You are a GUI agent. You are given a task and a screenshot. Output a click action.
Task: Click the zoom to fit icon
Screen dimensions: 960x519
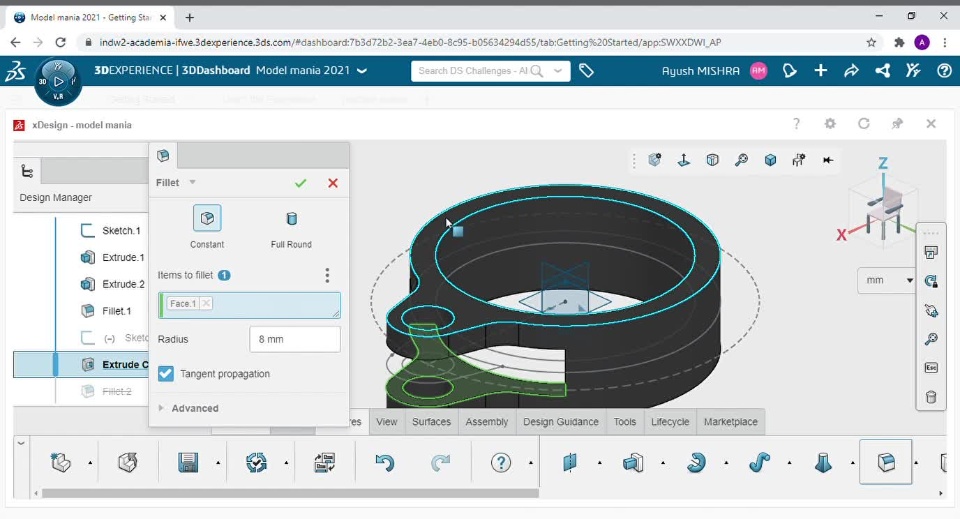[x=741, y=160]
